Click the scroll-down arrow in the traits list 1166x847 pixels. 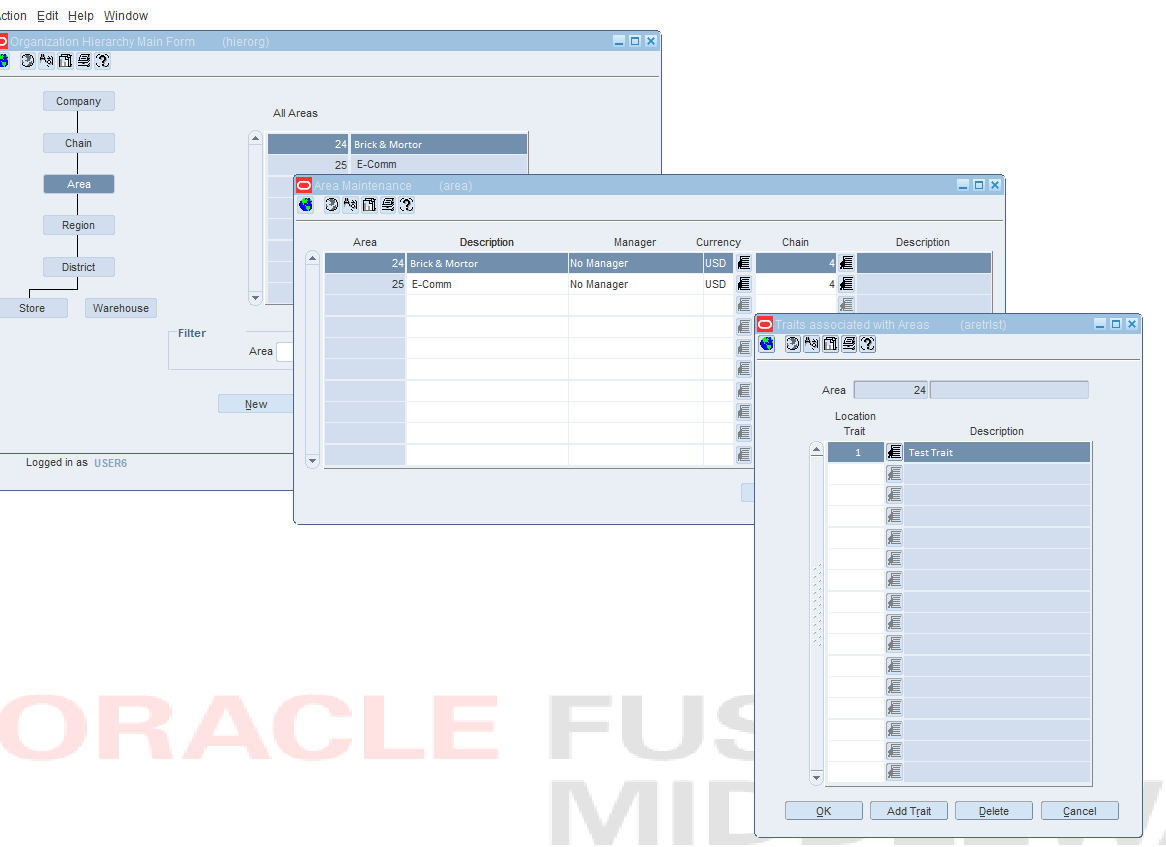(816, 778)
